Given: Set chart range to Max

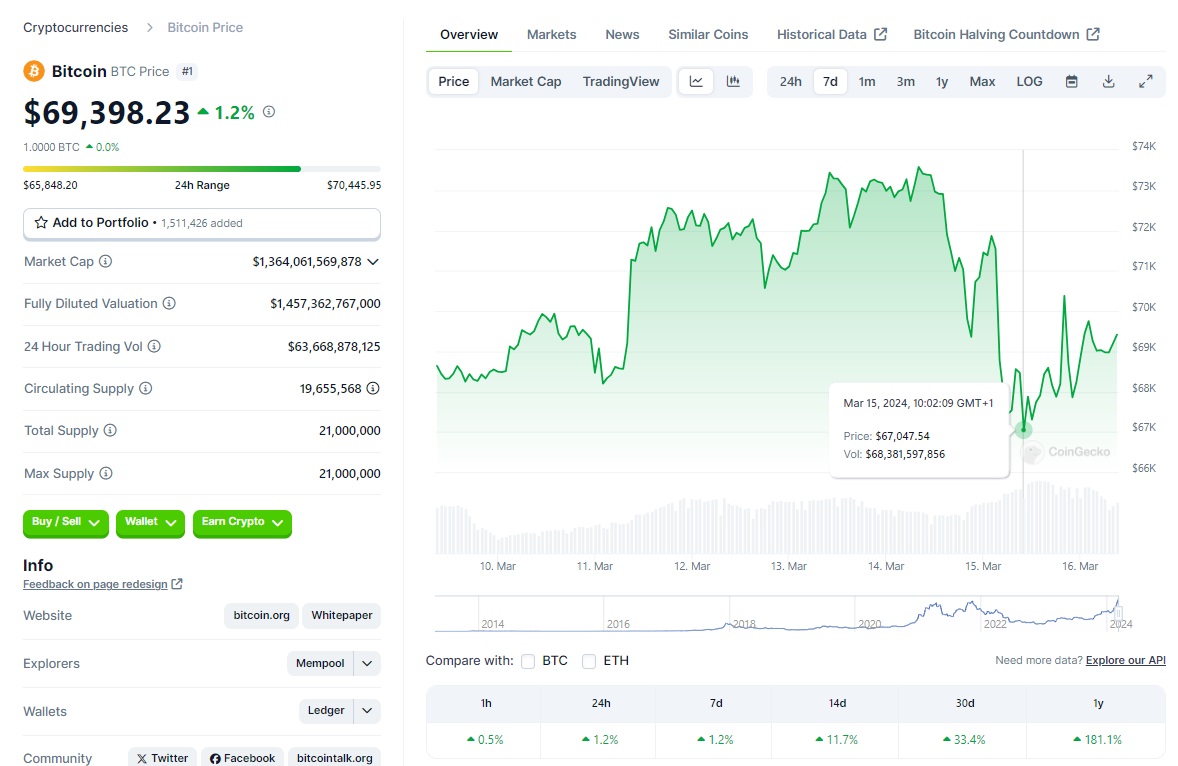Looking at the screenshot, I should 982,81.
